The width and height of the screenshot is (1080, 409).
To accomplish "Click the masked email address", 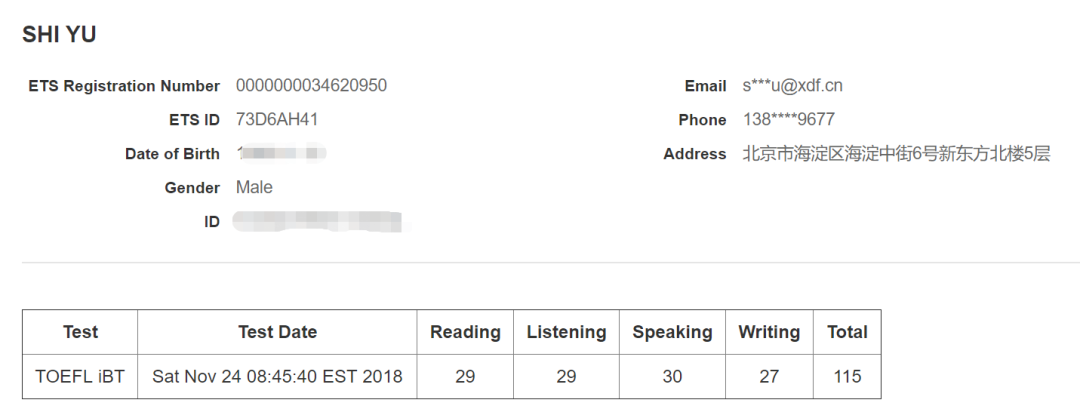I will [792, 86].
